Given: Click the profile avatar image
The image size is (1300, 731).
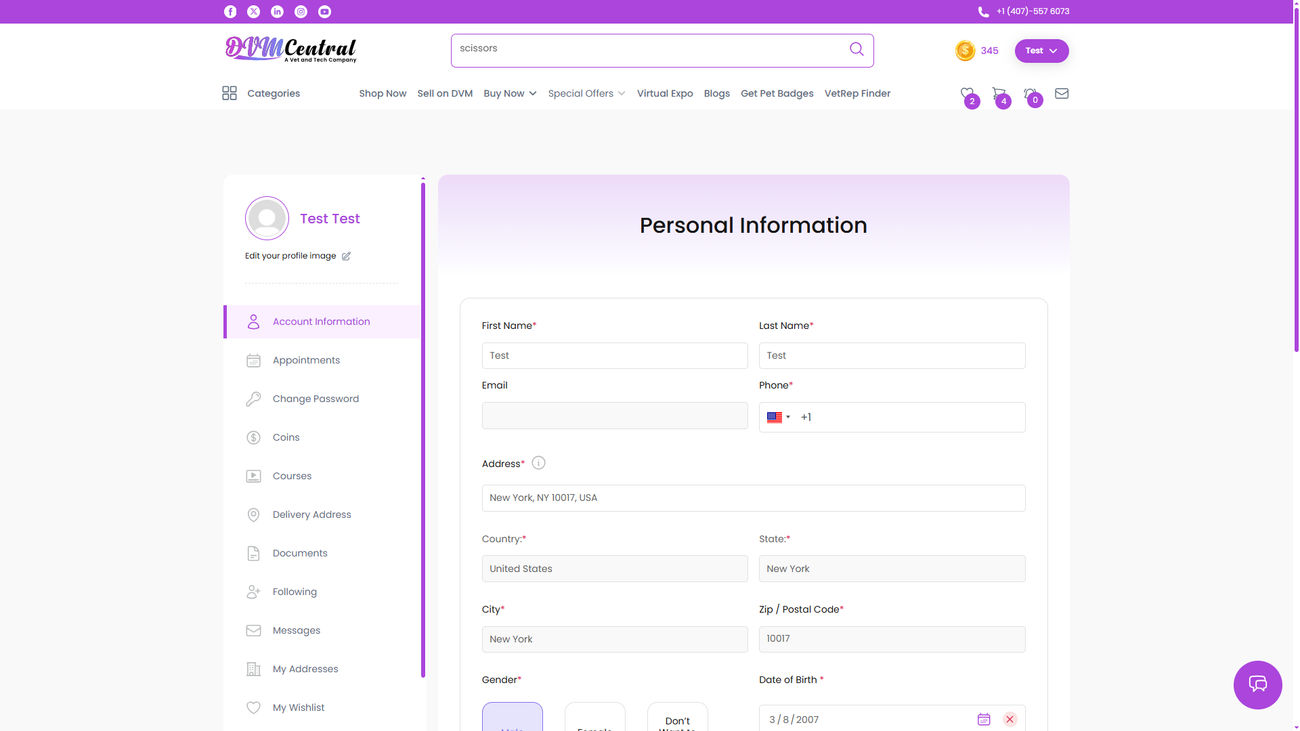Looking at the screenshot, I should pos(267,218).
